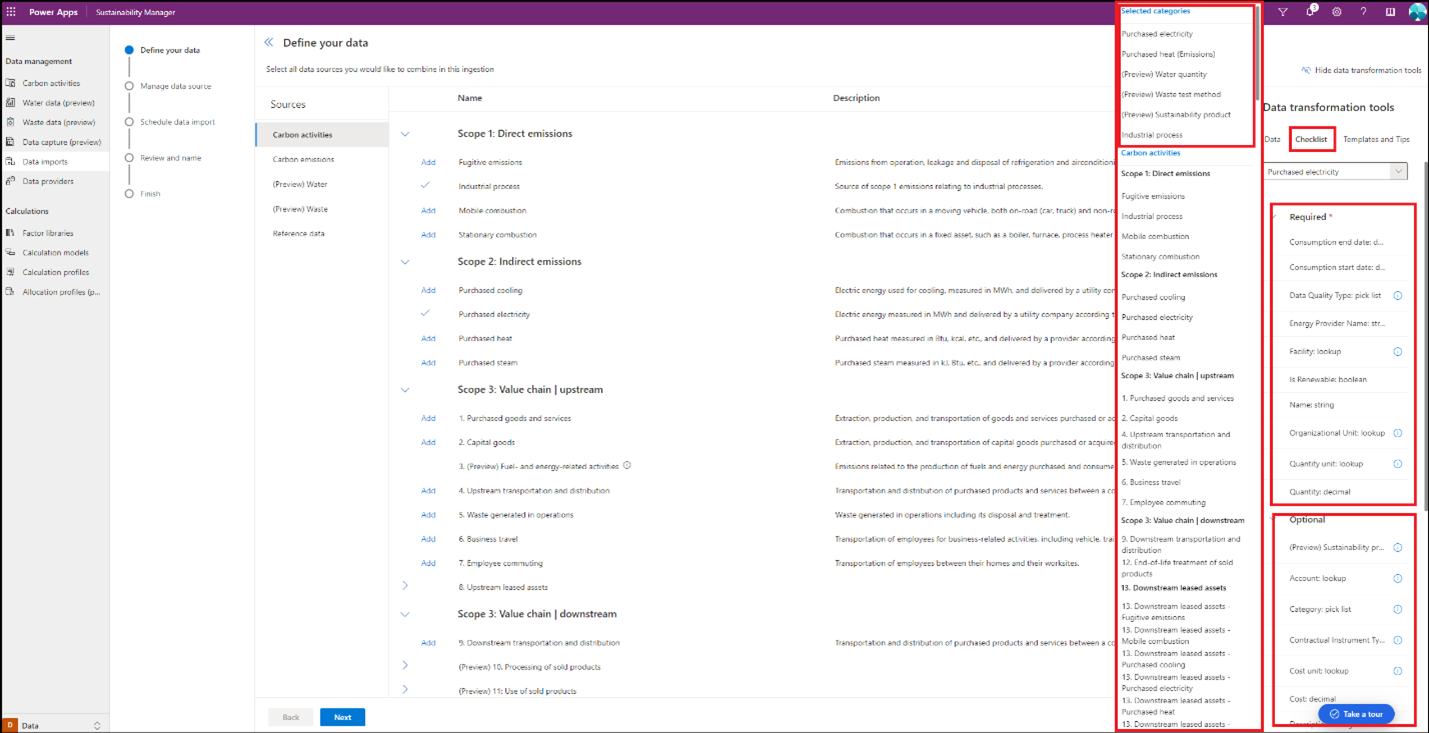
Task: Open the Data environment switcher at bottom left
Action: coord(54,725)
